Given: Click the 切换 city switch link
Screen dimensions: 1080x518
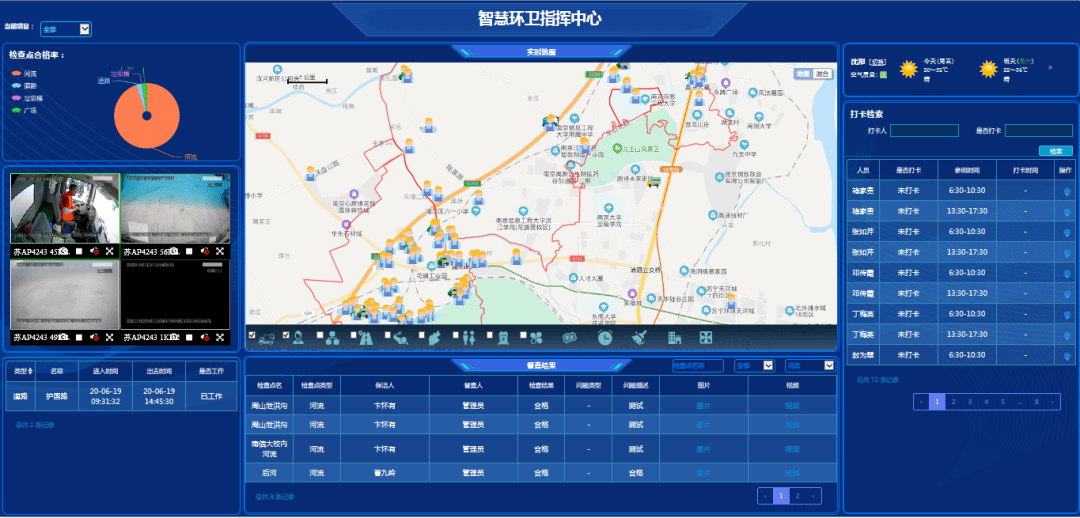Looking at the screenshot, I should click(878, 62).
